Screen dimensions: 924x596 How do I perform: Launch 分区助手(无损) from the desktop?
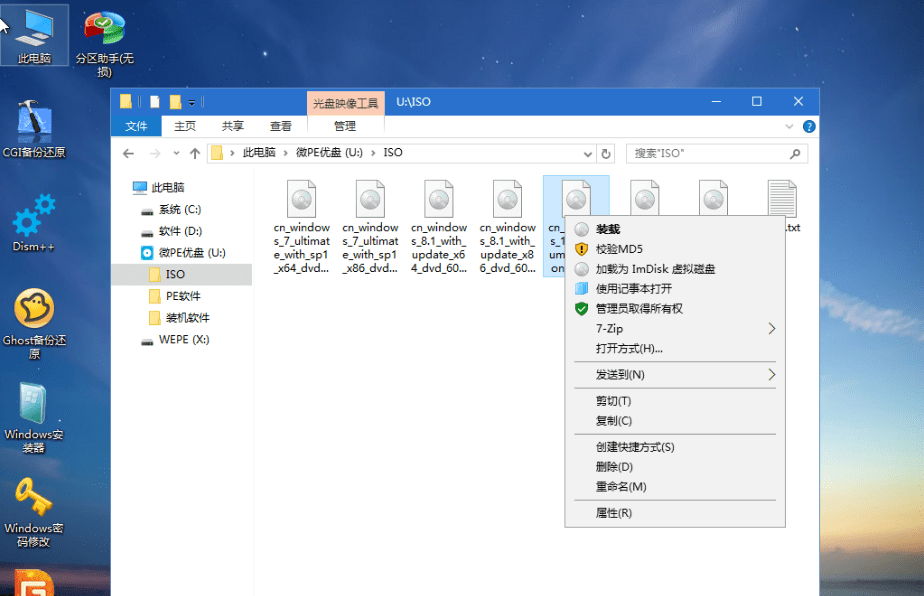(x=104, y=42)
